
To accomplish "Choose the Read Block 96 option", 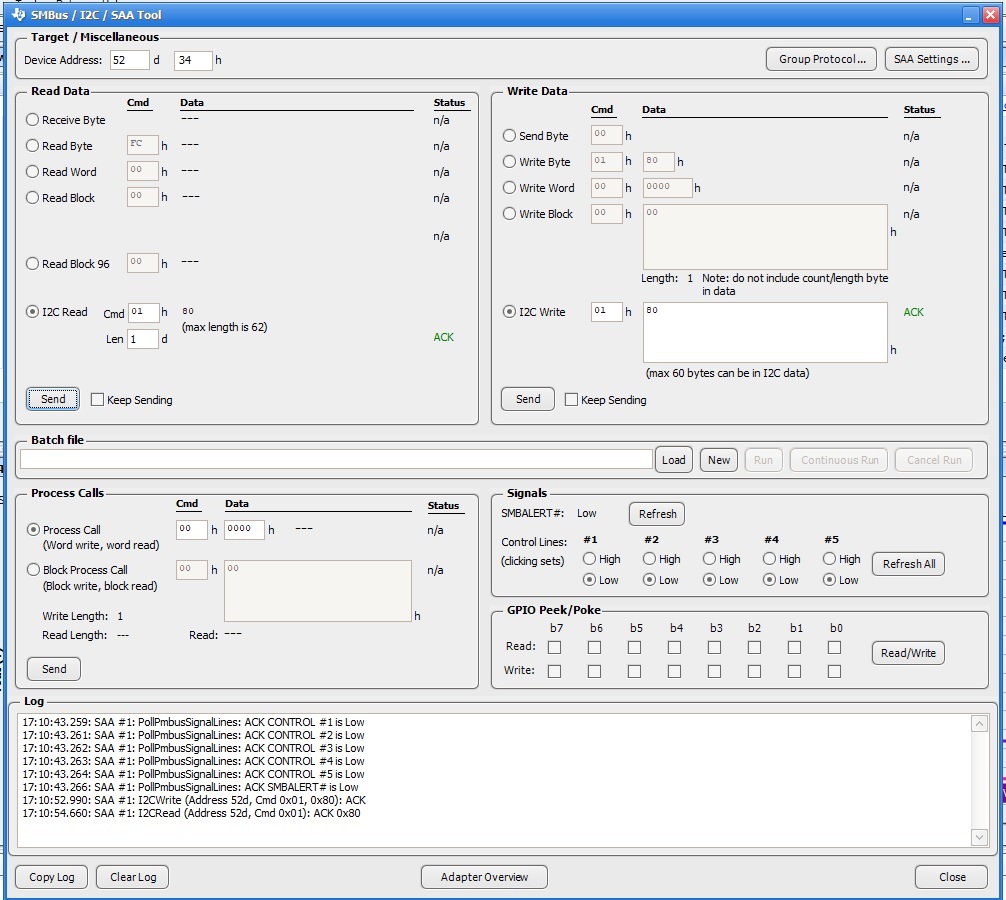I will 32,264.
